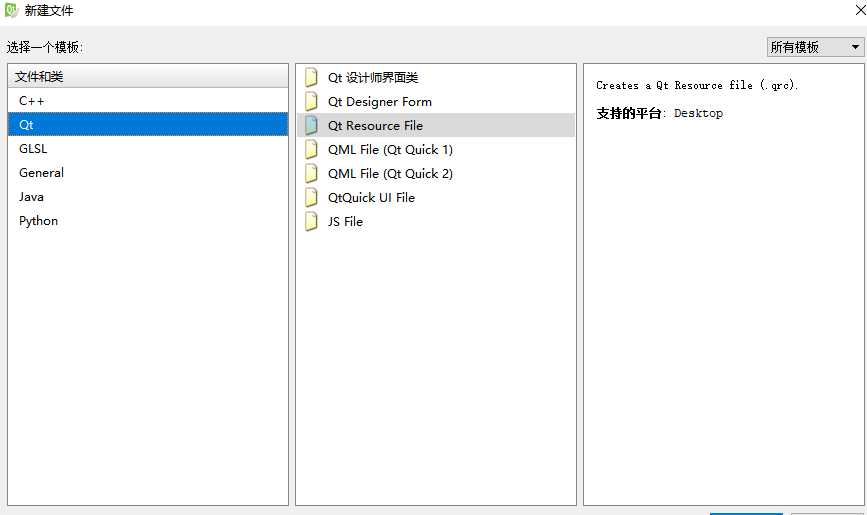Choose the Qt 设计师界面类 template
The image size is (867, 515).
(436, 77)
